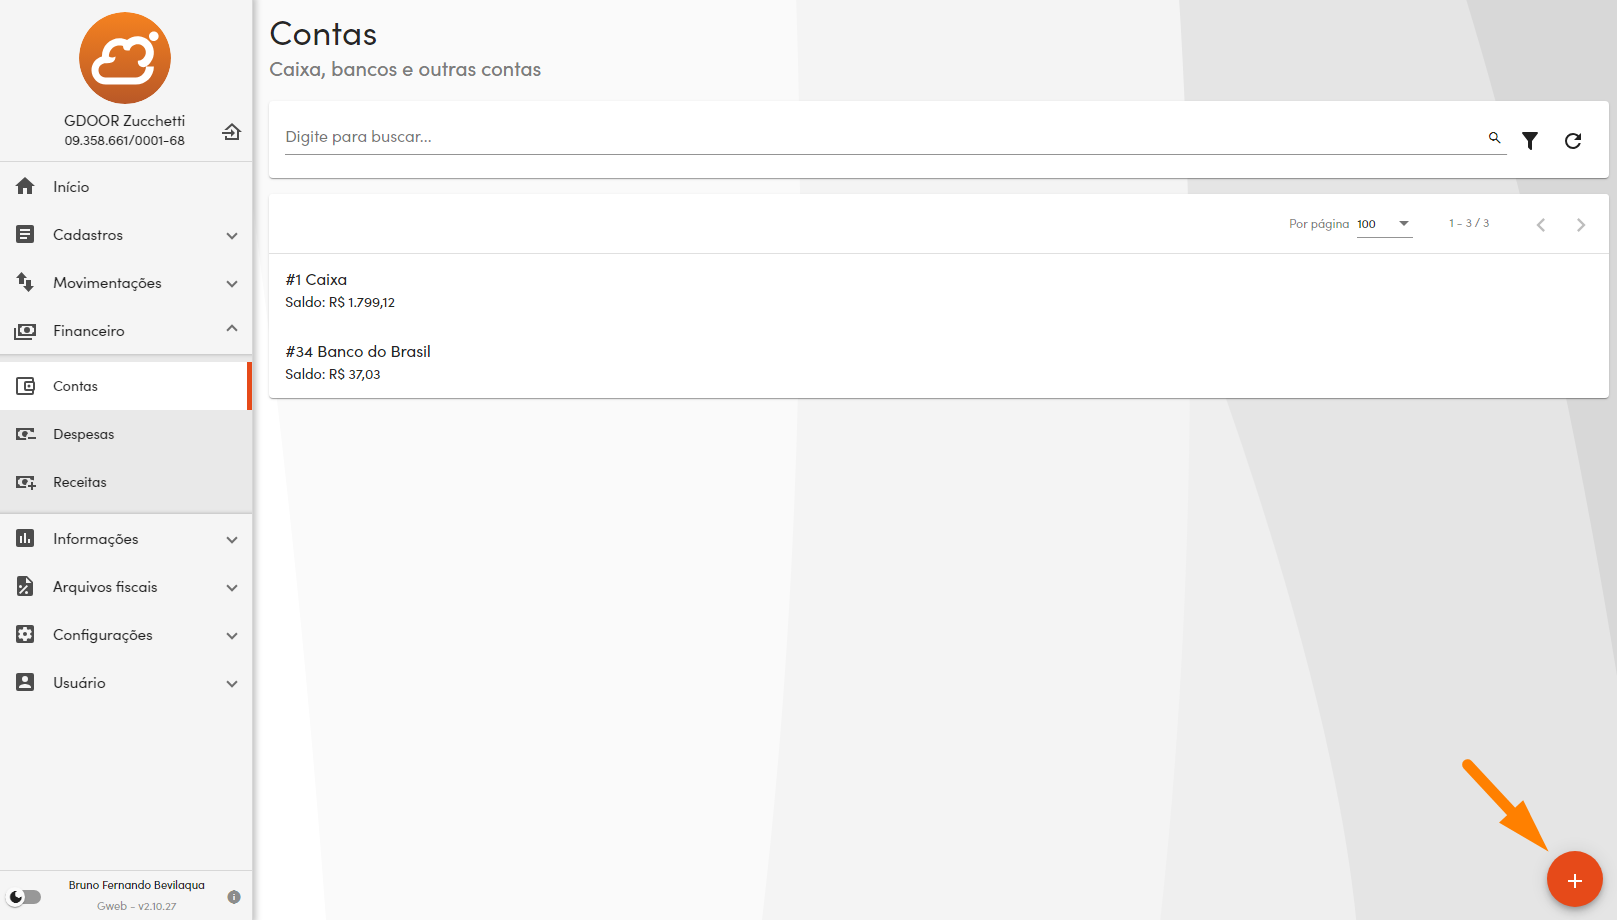Click the Financeiro money icon
The height and width of the screenshot is (920, 1617).
click(25, 330)
